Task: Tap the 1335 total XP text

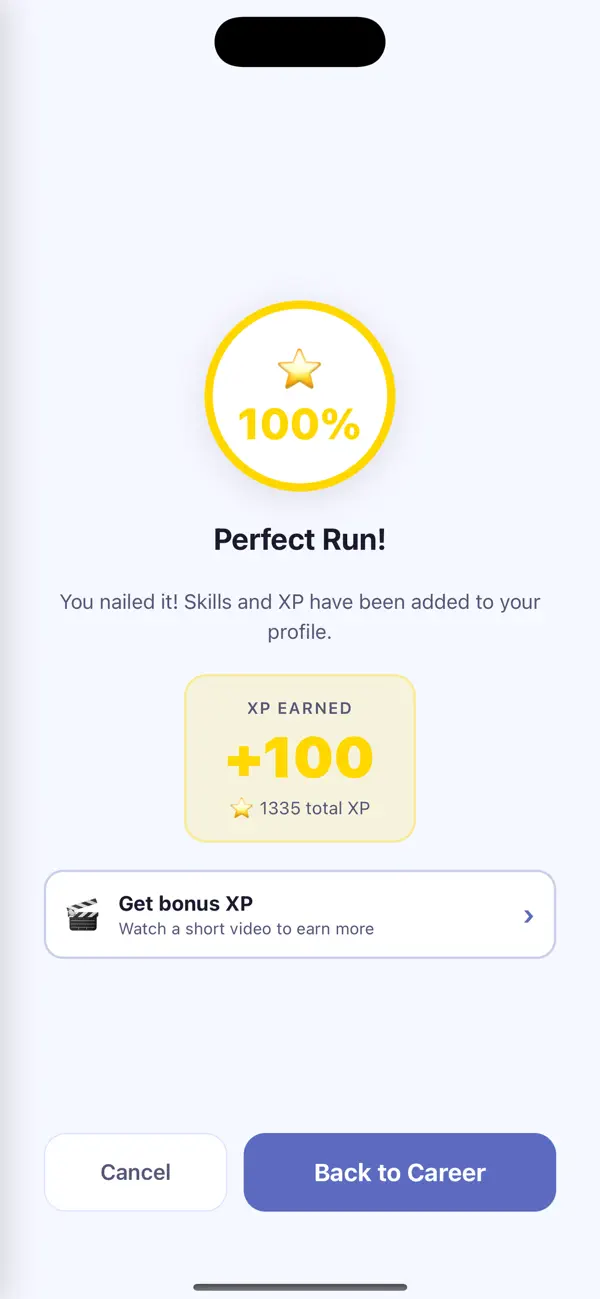Action: click(315, 808)
